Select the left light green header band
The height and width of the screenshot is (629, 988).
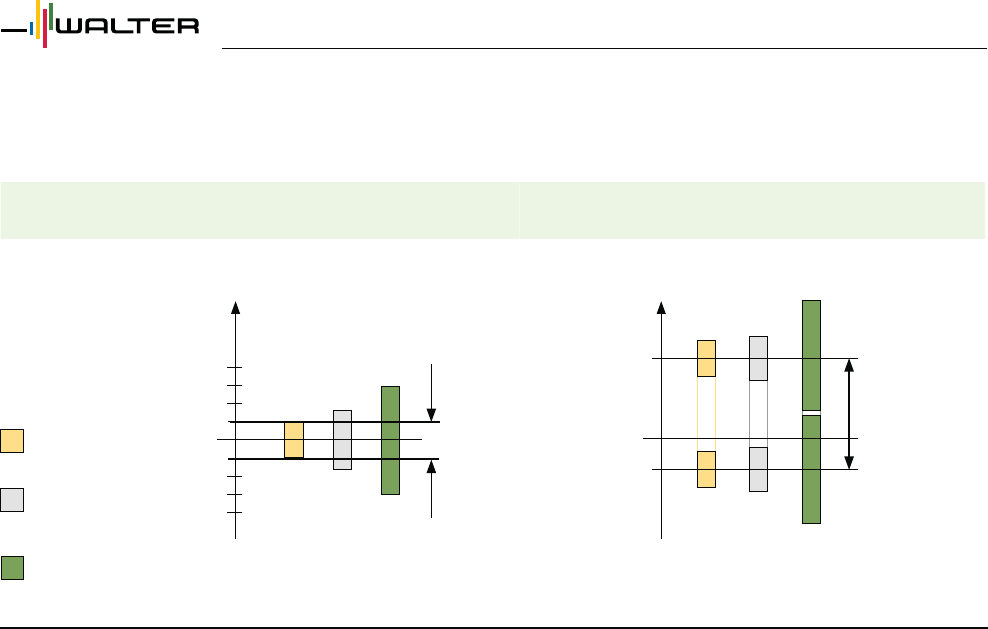point(259,210)
